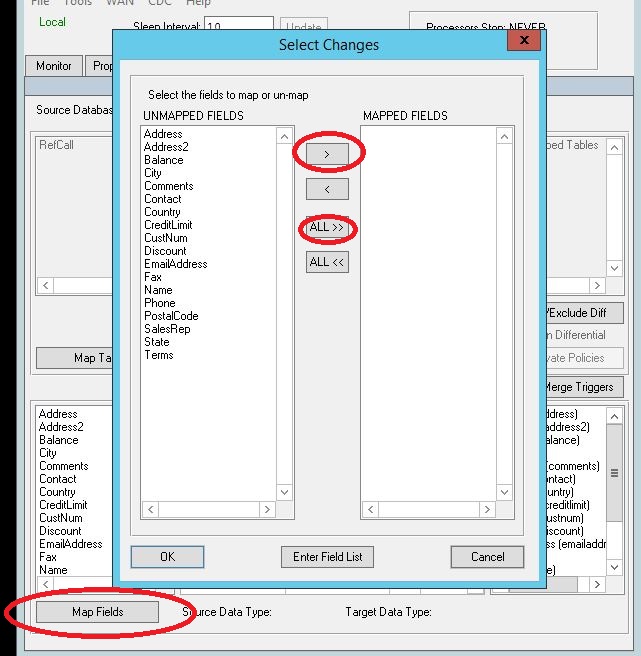Select State in the unmapped fields
This screenshot has width=641, height=656.
[157, 341]
